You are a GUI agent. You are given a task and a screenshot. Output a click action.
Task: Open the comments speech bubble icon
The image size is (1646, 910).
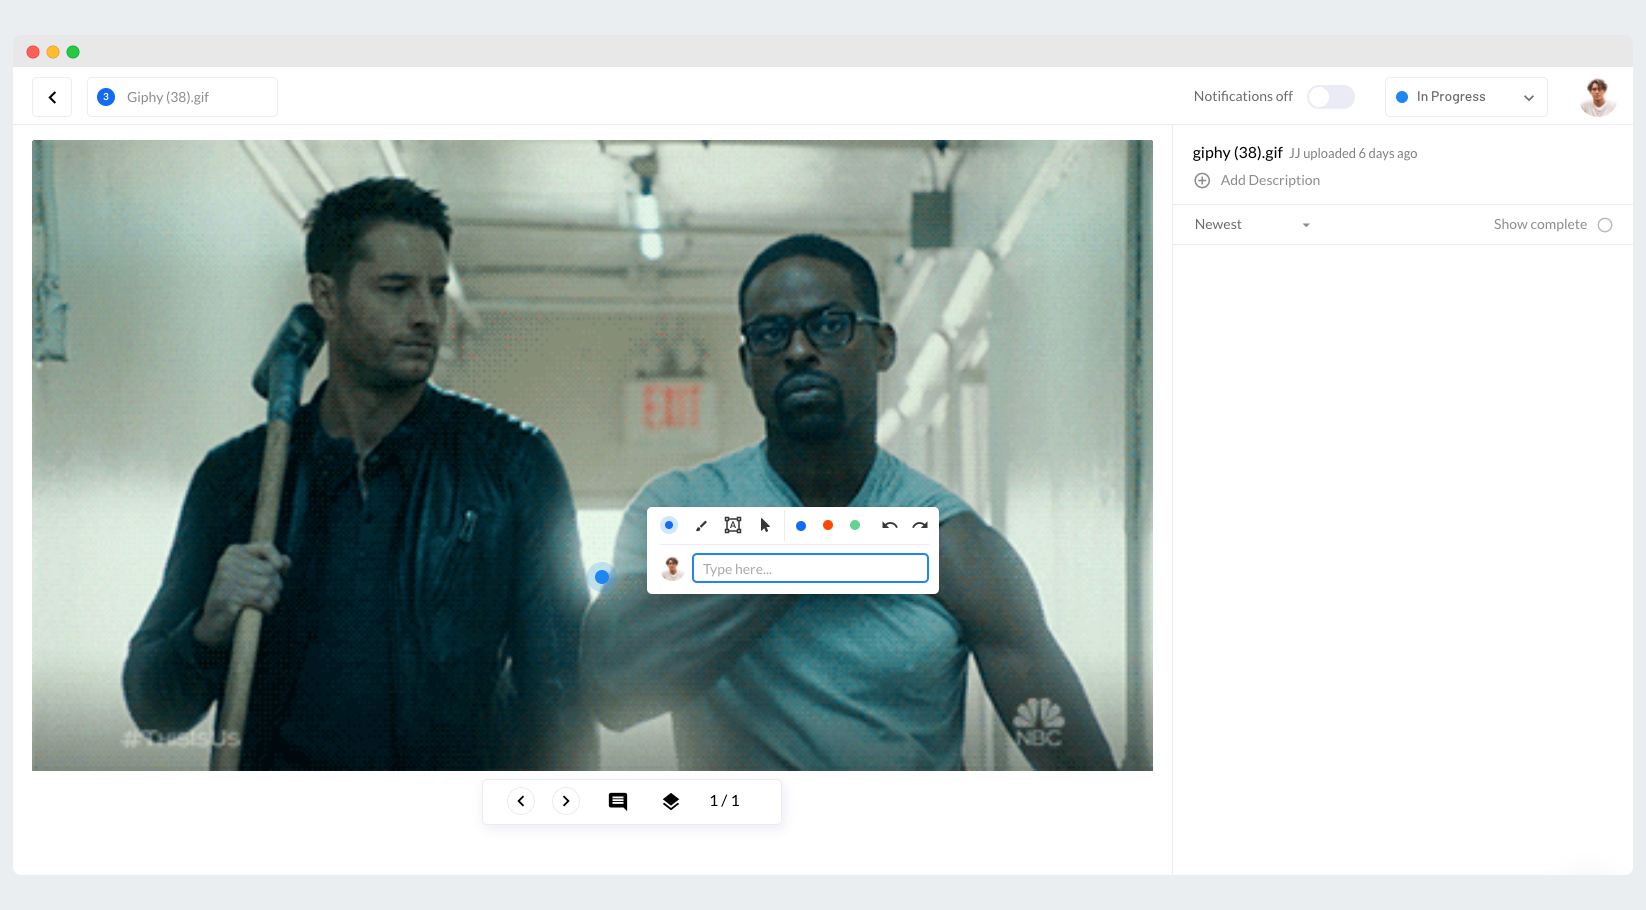(618, 801)
